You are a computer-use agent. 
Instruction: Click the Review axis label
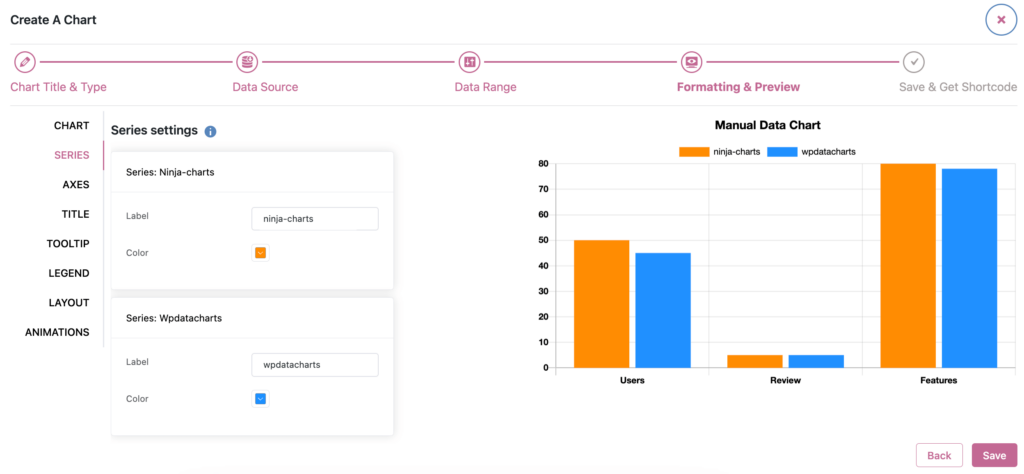786,380
